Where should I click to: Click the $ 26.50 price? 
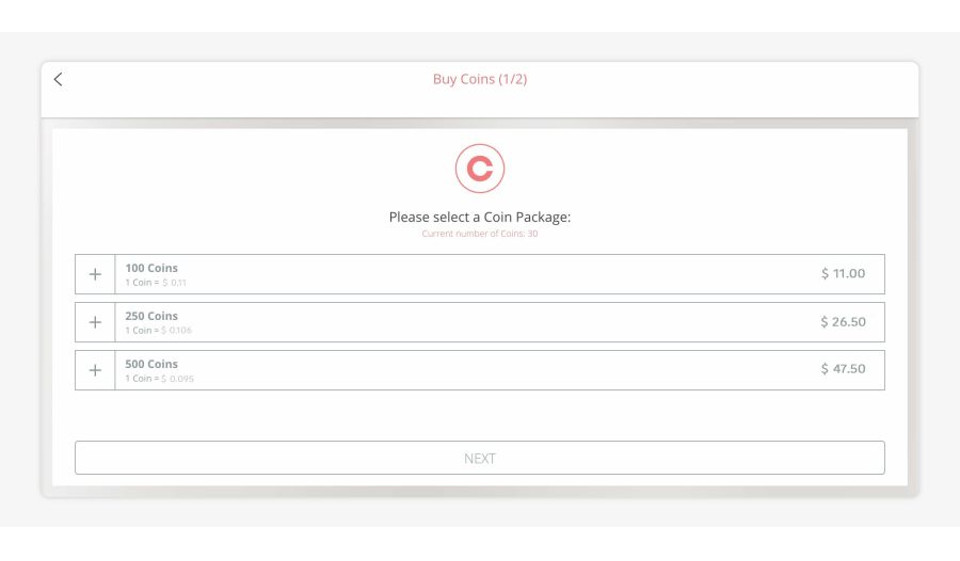[843, 322]
